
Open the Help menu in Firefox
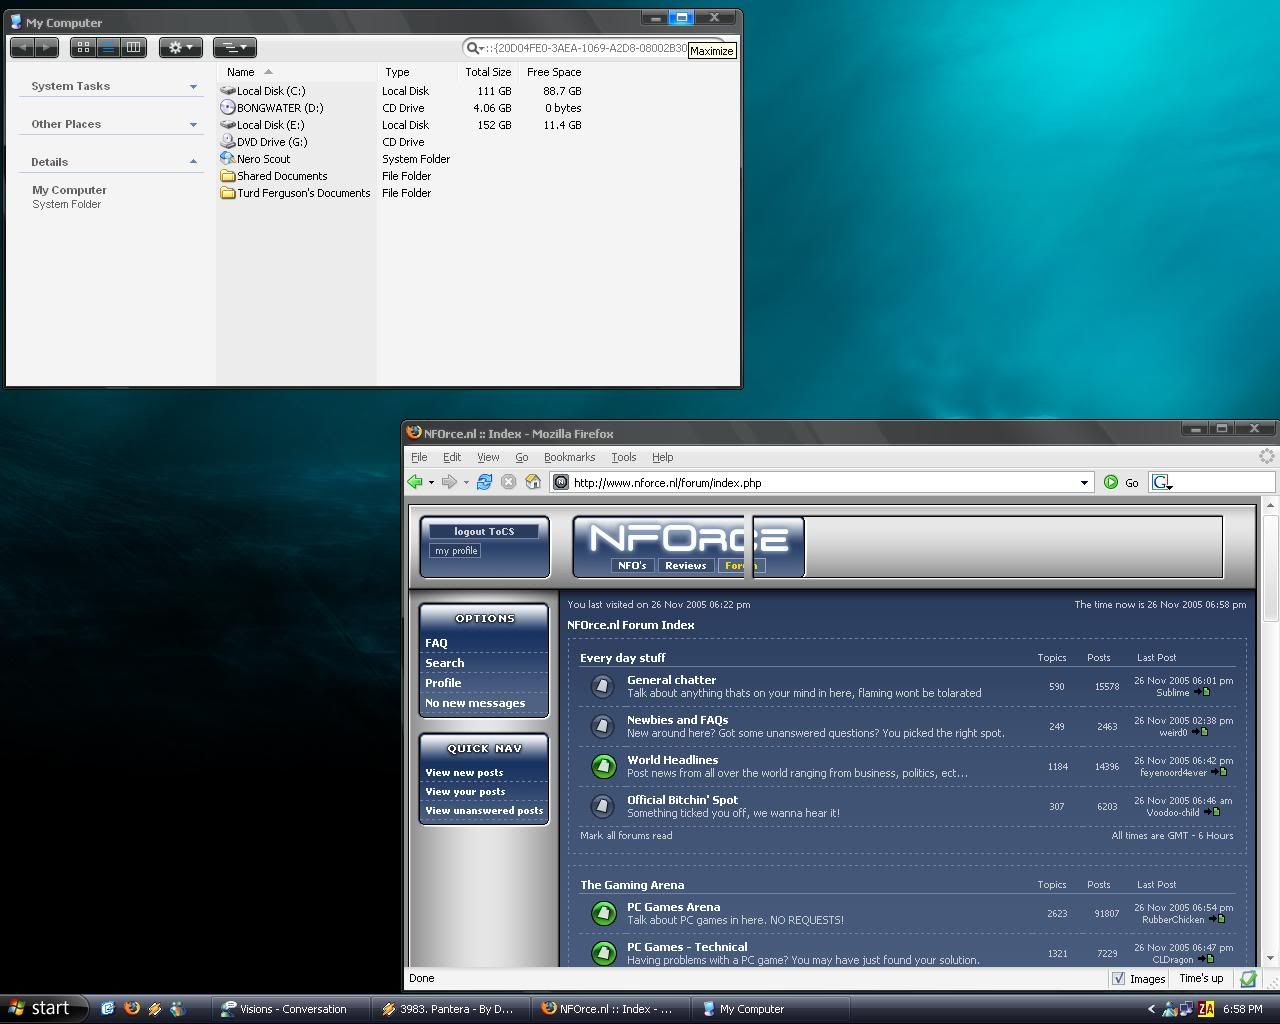(x=663, y=457)
